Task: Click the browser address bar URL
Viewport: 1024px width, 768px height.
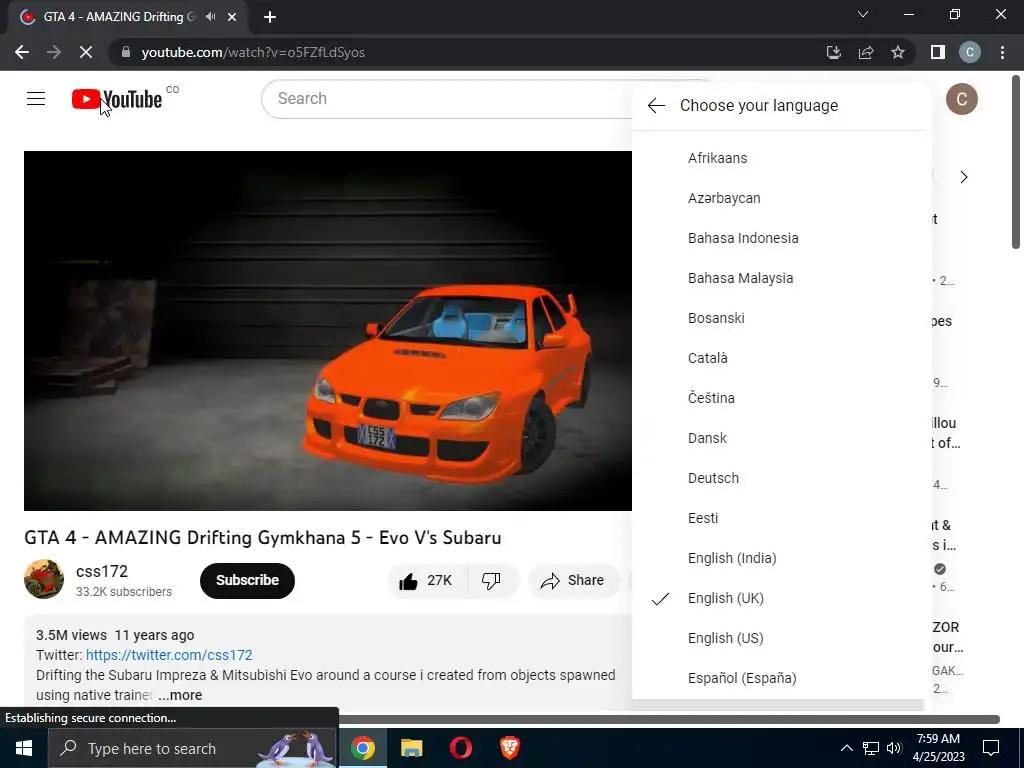Action: pos(253,52)
